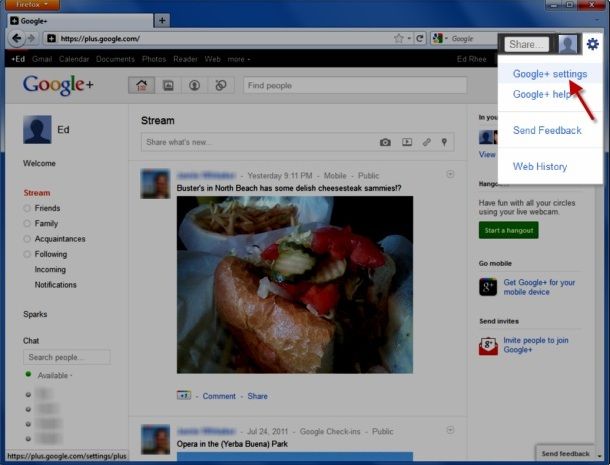Screen dimensions: 610x465
Task: Open the Circles icon in Google+ toolbar
Action: click(x=221, y=85)
